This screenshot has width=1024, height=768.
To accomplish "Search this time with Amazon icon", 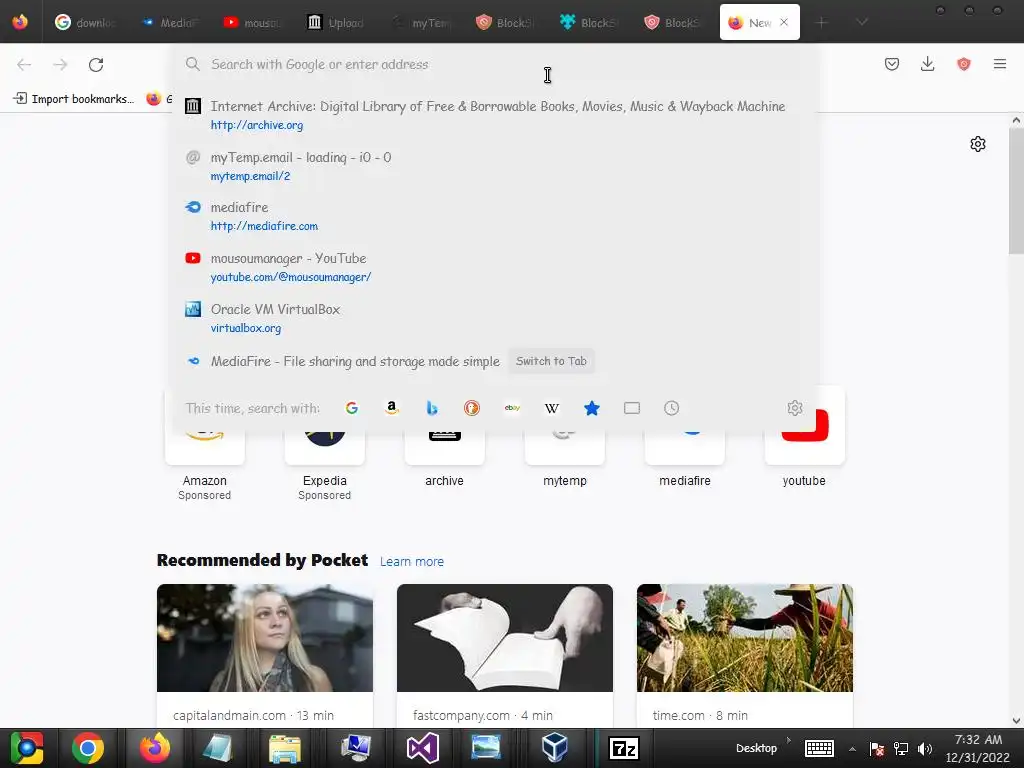I will (x=391, y=408).
